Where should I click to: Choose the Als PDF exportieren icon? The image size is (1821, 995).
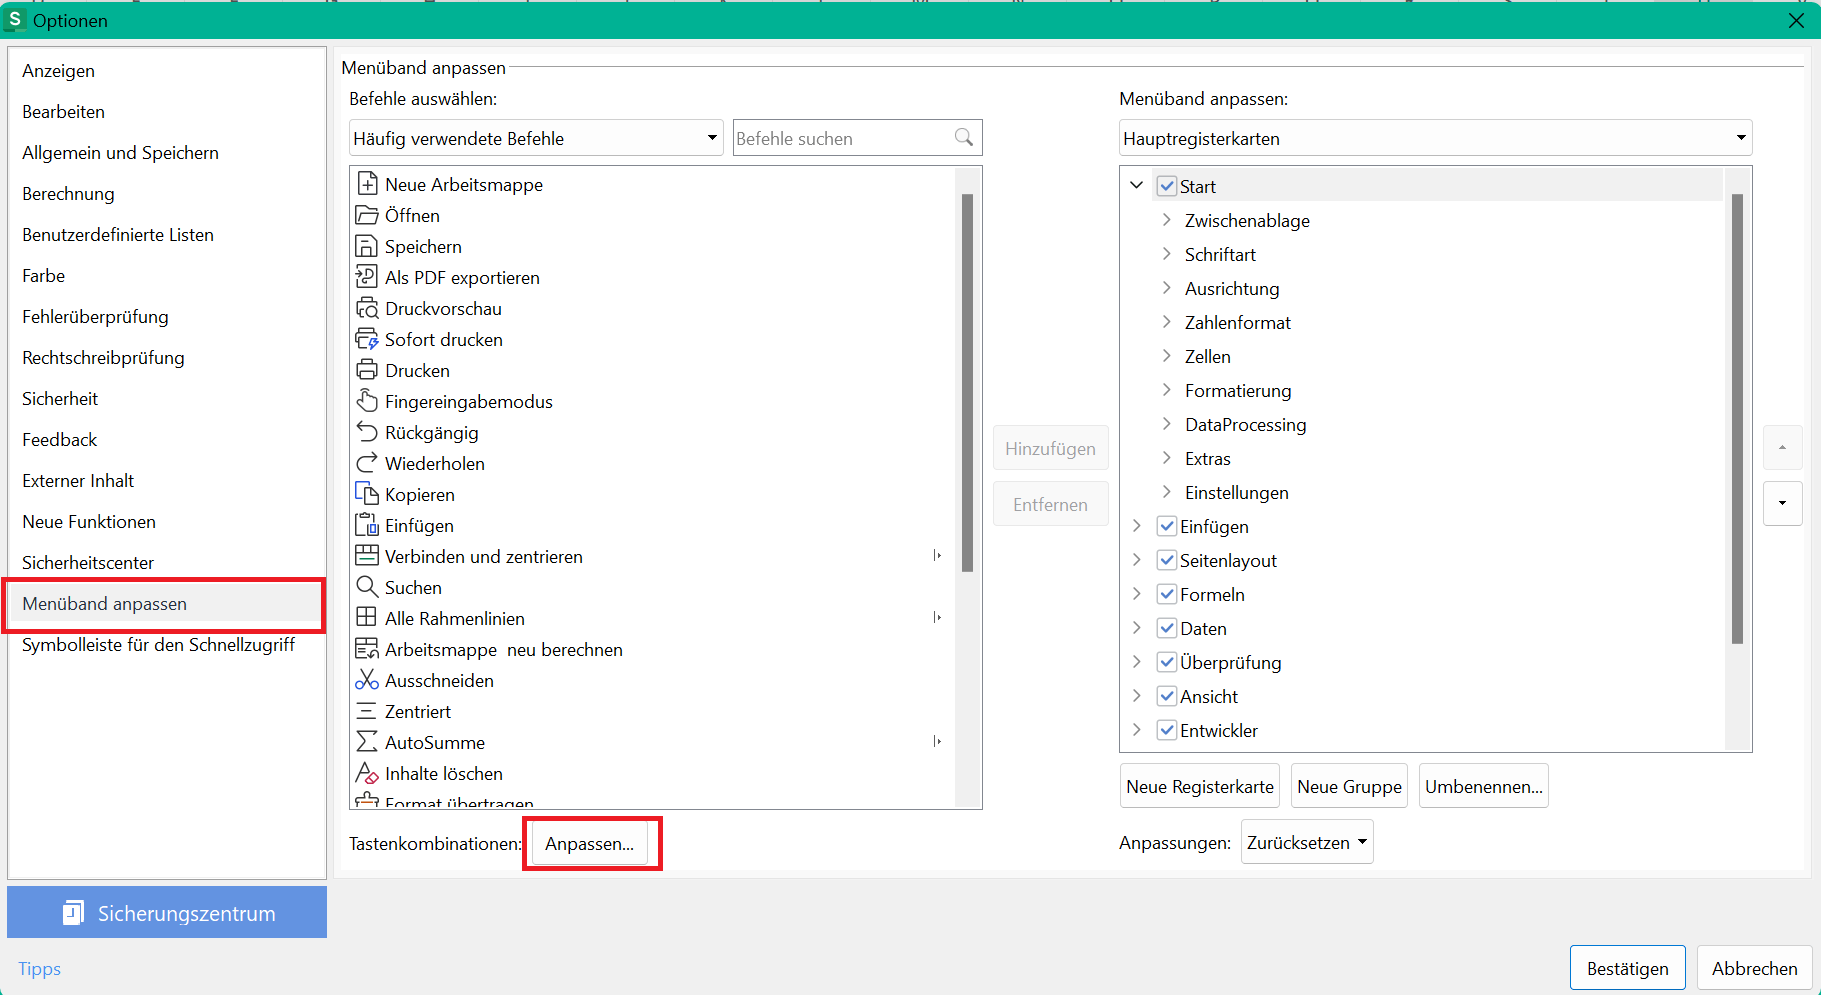(367, 277)
